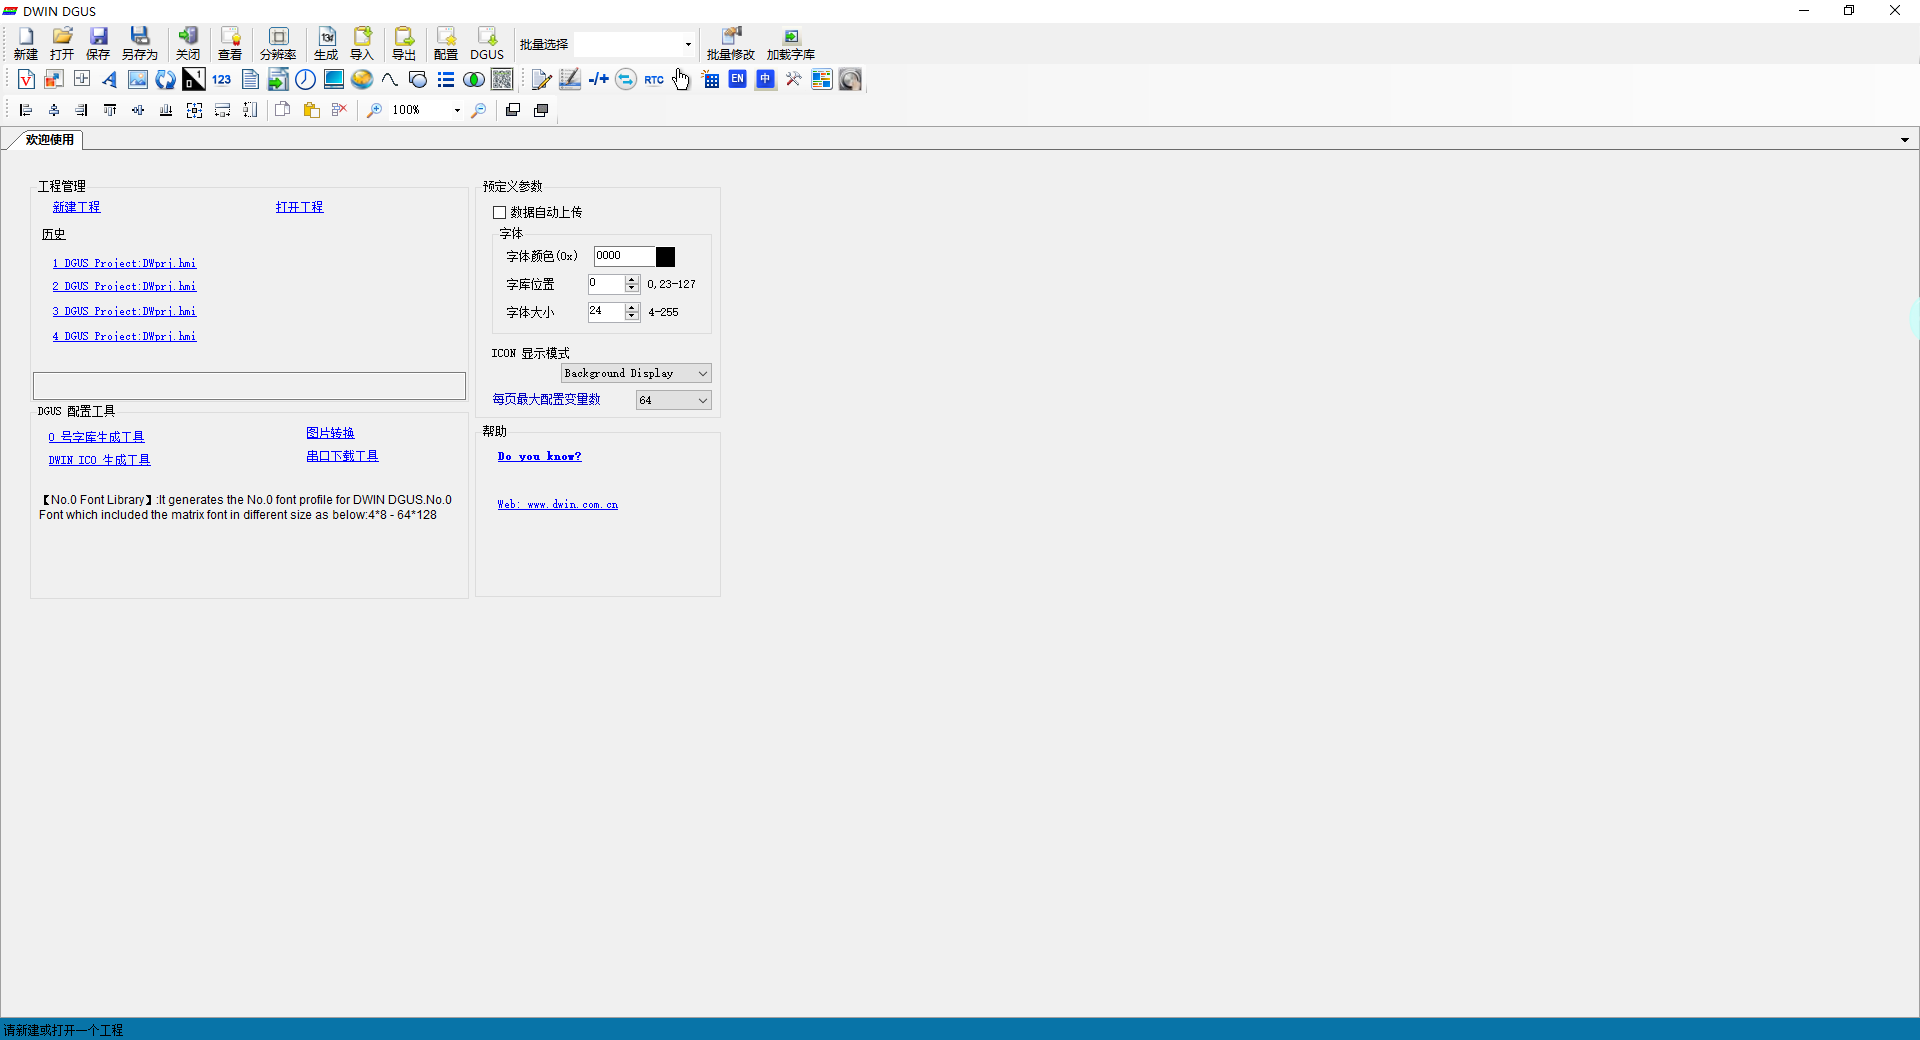Image resolution: width=1920 pixels, height=1040 pixels.
Task: Select the red V variable icon tool
Action: 26,80
